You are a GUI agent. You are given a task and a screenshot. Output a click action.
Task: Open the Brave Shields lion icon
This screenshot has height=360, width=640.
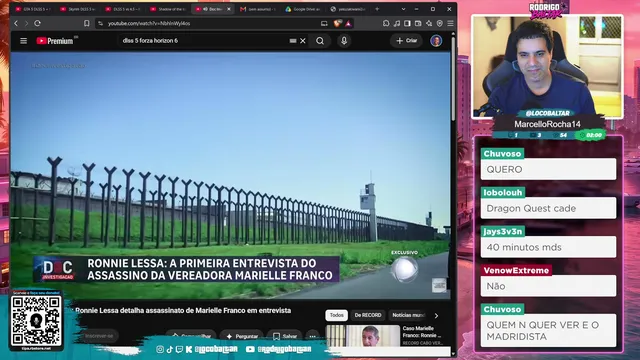337,24
